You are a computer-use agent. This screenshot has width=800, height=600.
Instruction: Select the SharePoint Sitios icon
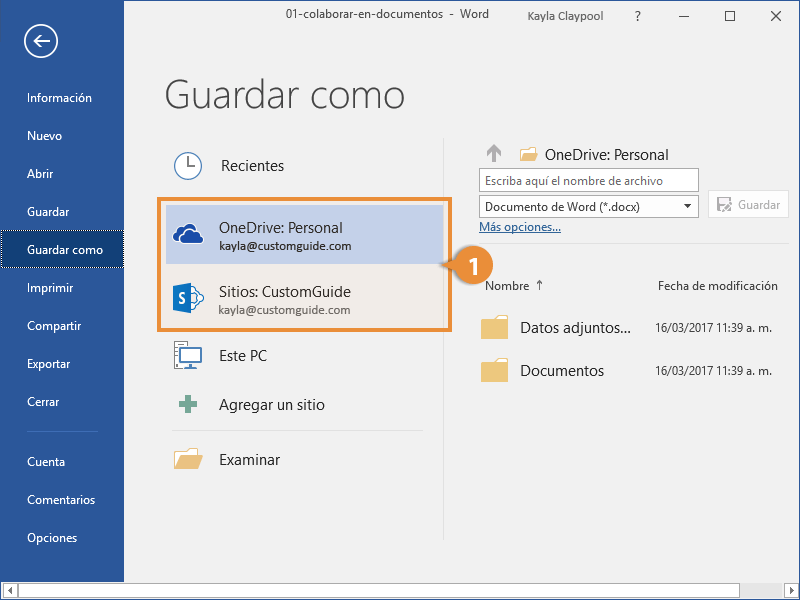(x=188, y=298)
